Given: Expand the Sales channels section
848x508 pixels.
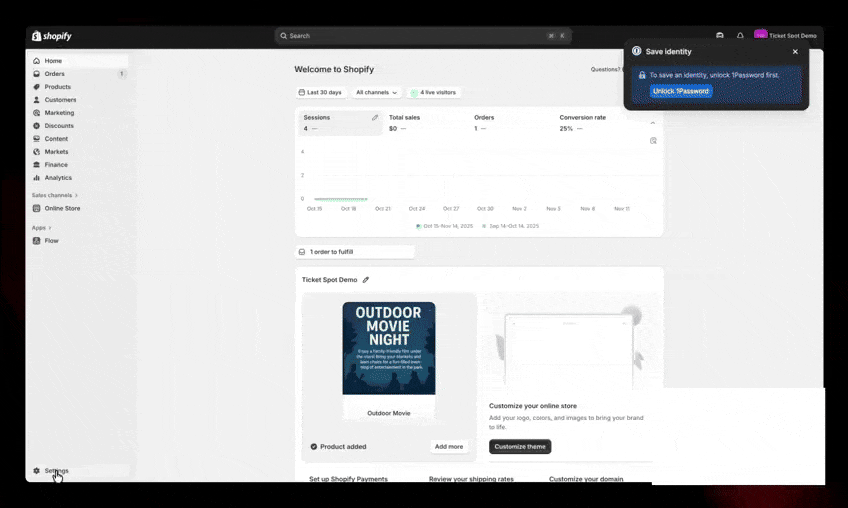Looking at the screenshot, I should 55,195.
